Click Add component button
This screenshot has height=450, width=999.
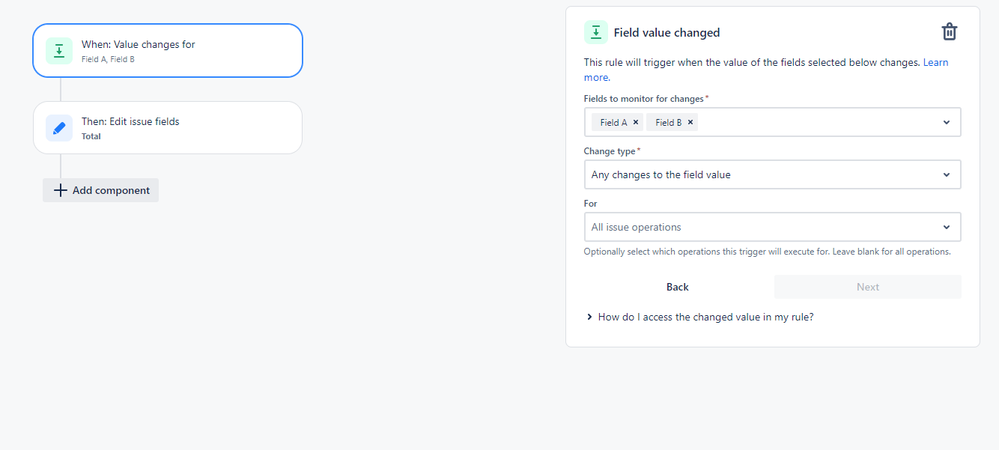(x=101, y=190)
